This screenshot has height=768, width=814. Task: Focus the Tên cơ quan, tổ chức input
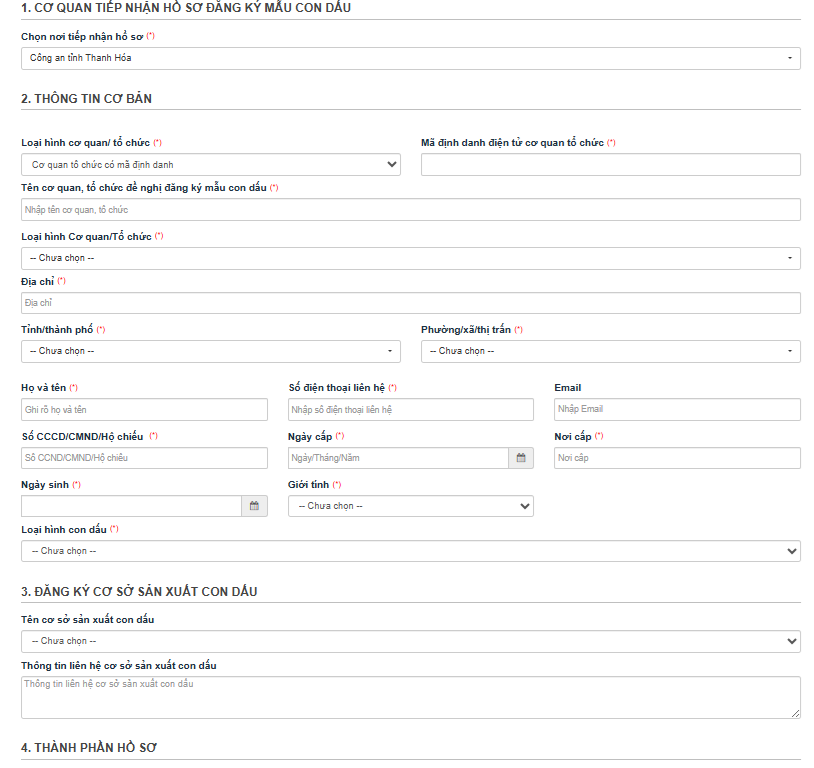tap(410, 210)
